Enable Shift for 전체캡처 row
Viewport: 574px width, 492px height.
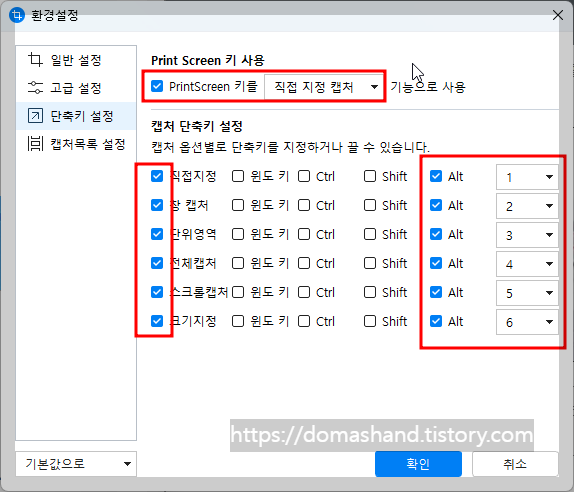370,263
